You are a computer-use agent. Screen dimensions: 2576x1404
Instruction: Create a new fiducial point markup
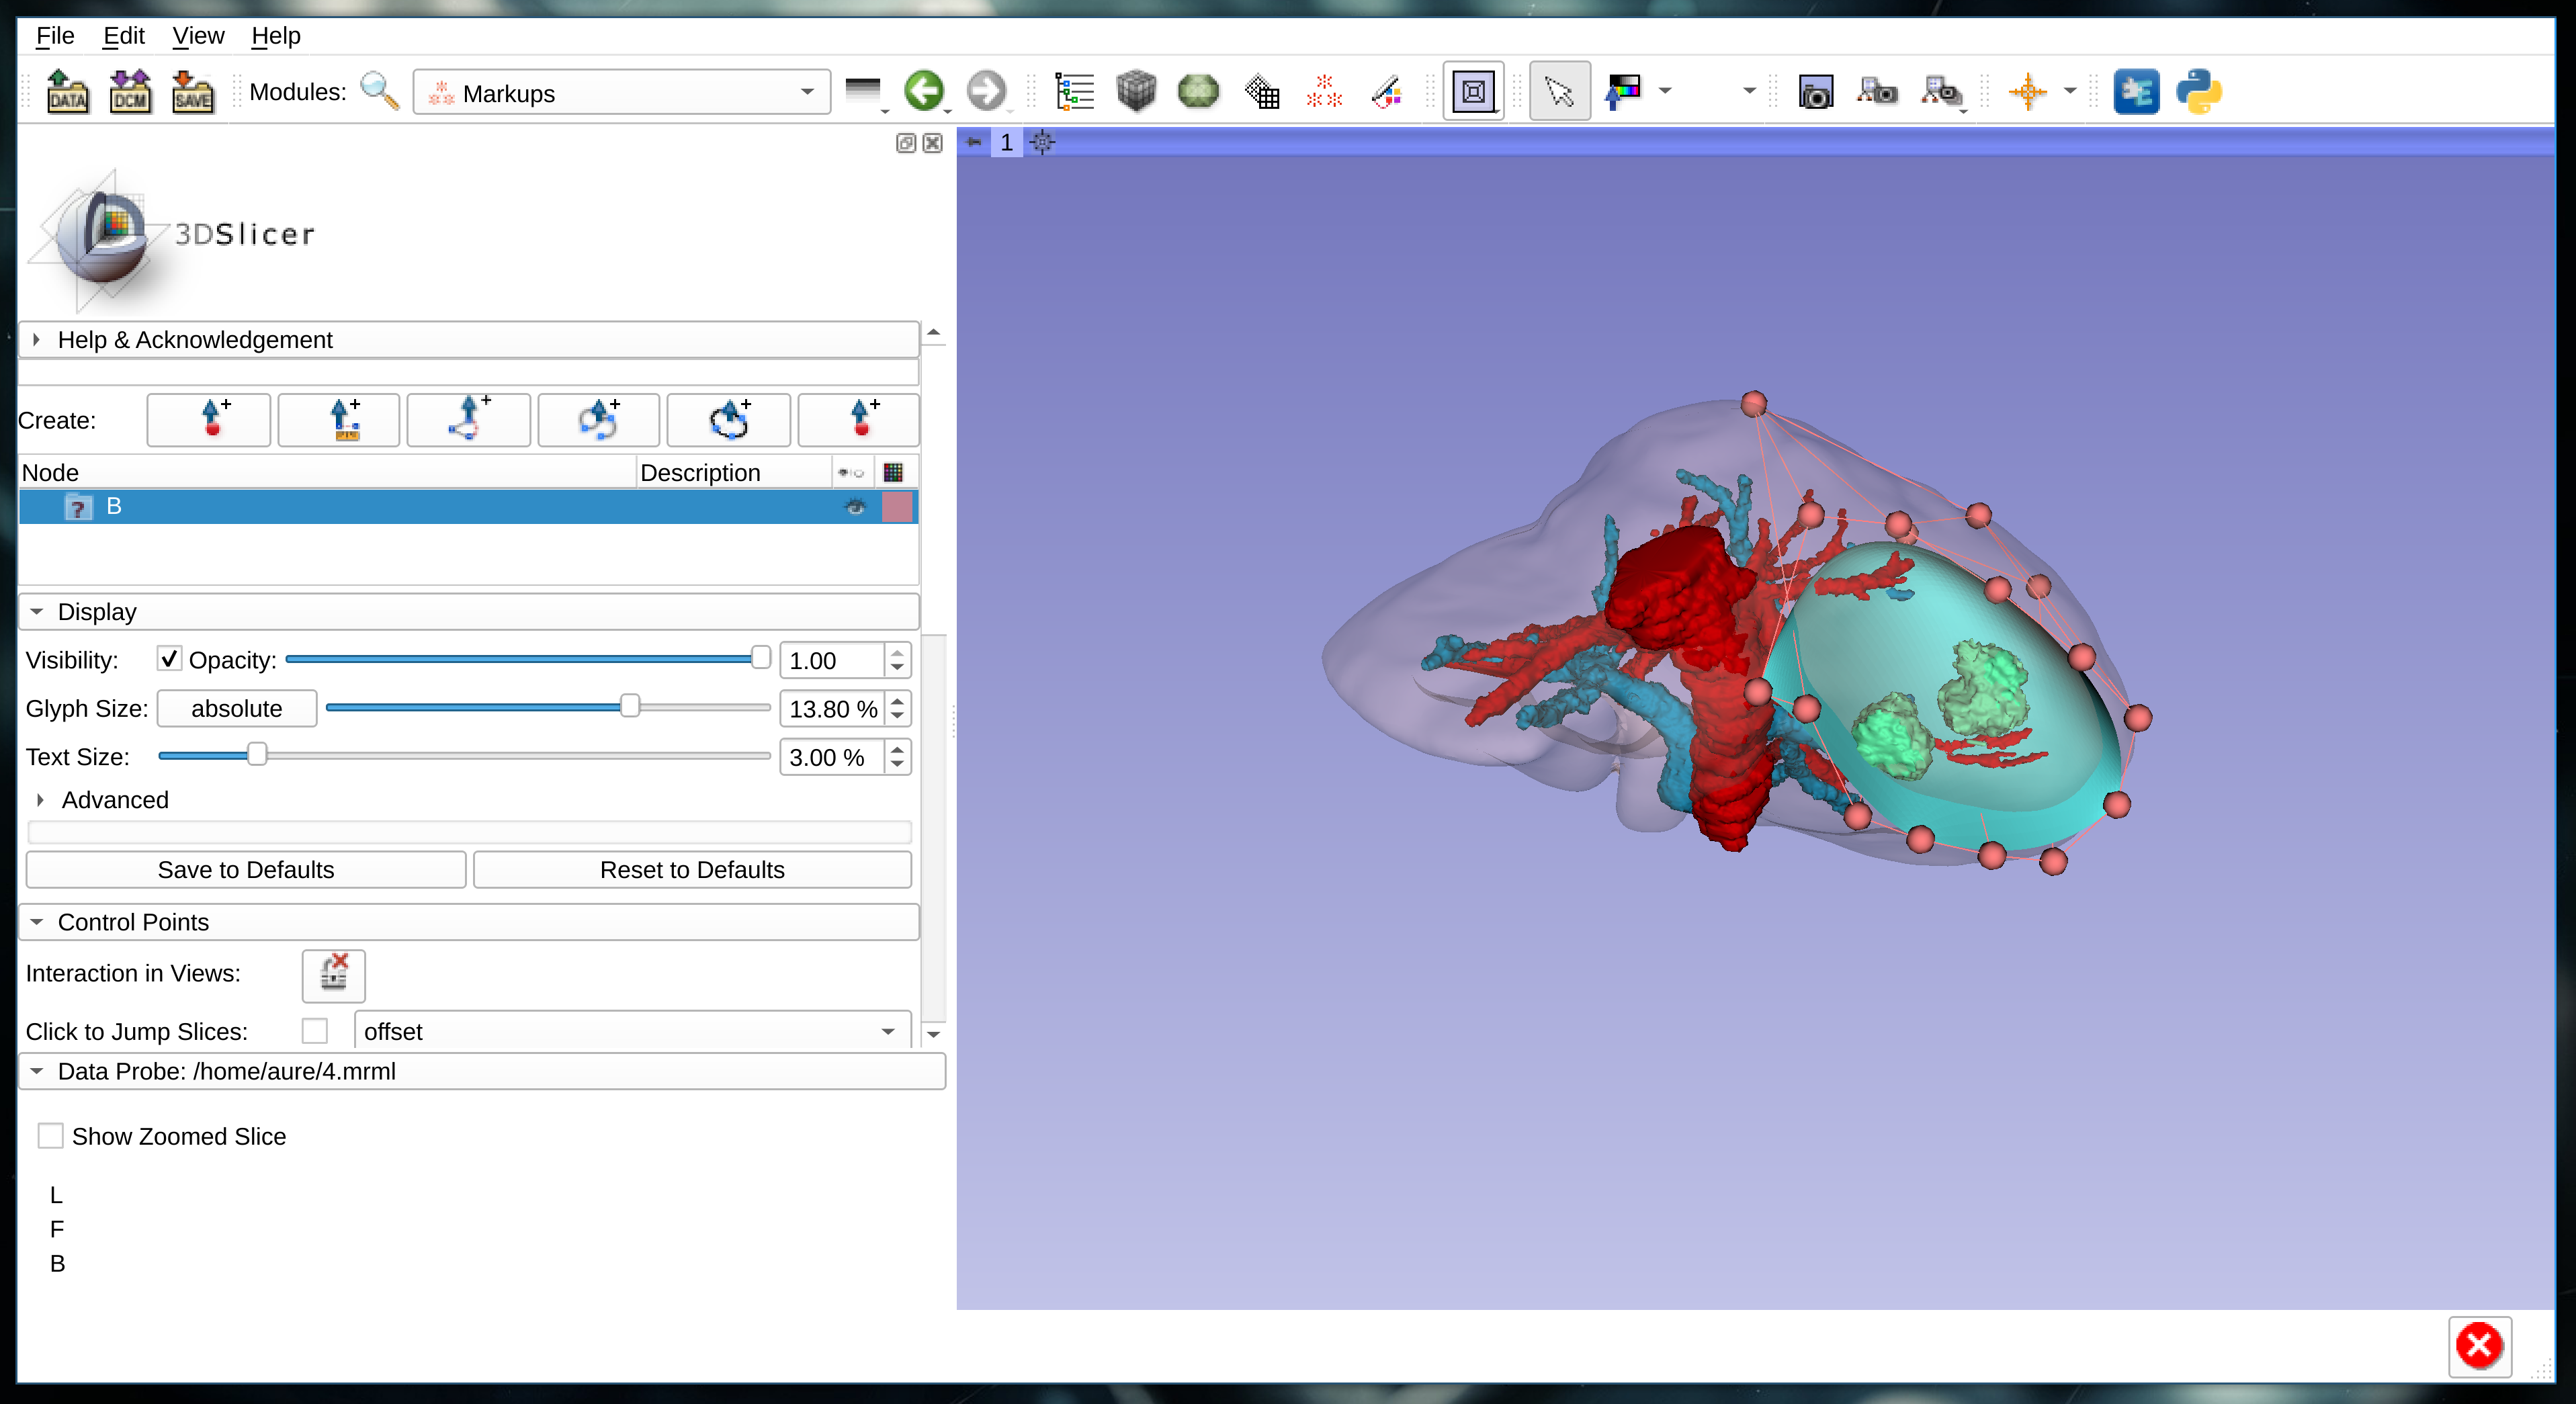click(x=208, y=420)
